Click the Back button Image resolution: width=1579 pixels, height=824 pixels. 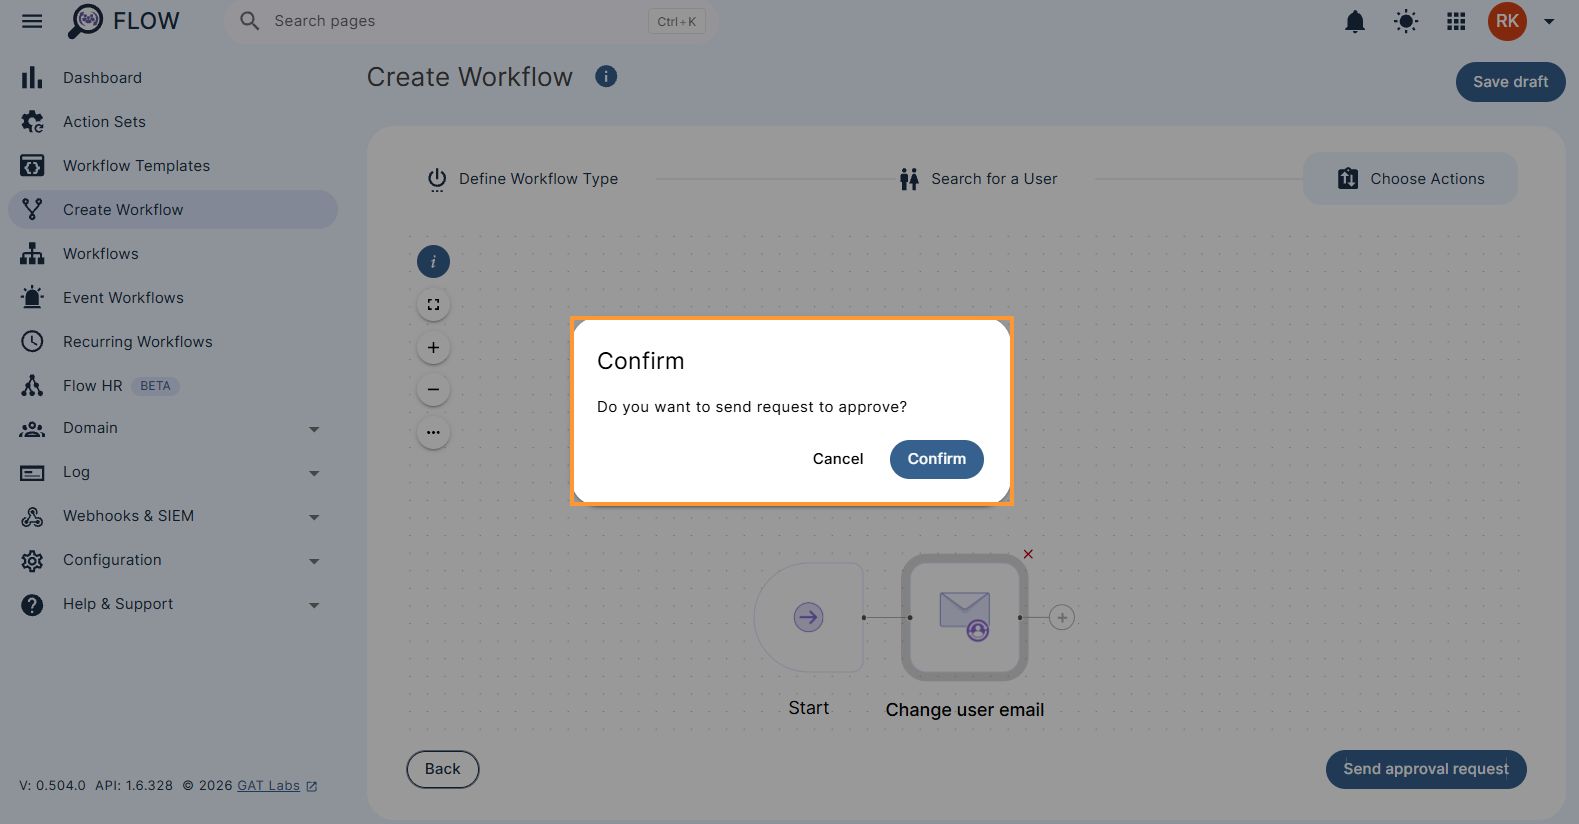[443, 770]
